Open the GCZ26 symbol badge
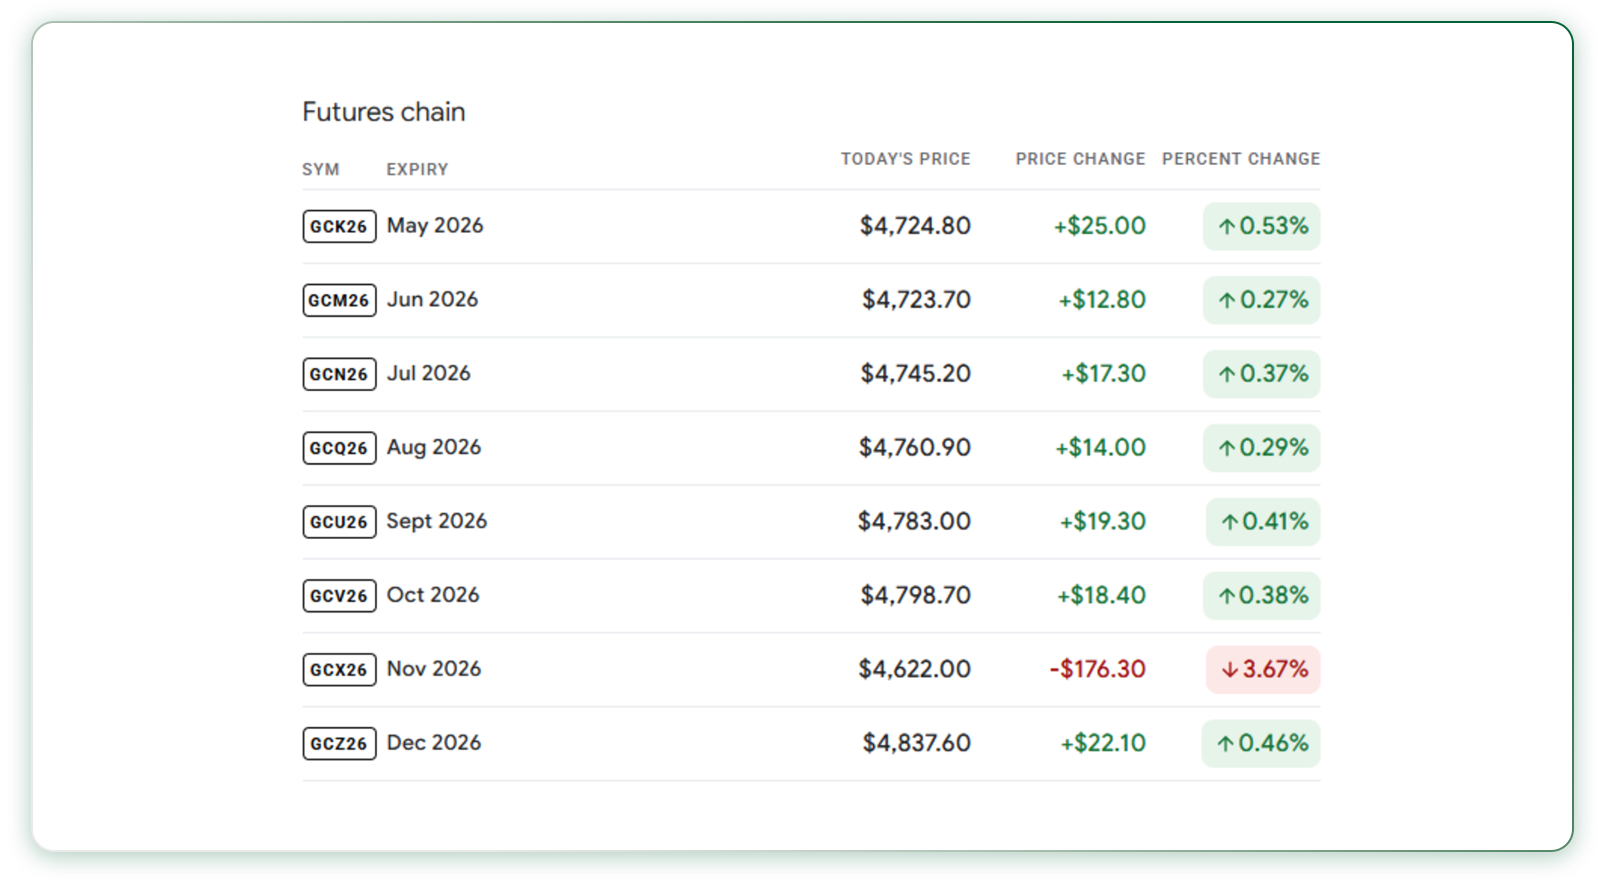Image resolution: width=1600 pixels, height=894 pixels. (x=339, y=744)
